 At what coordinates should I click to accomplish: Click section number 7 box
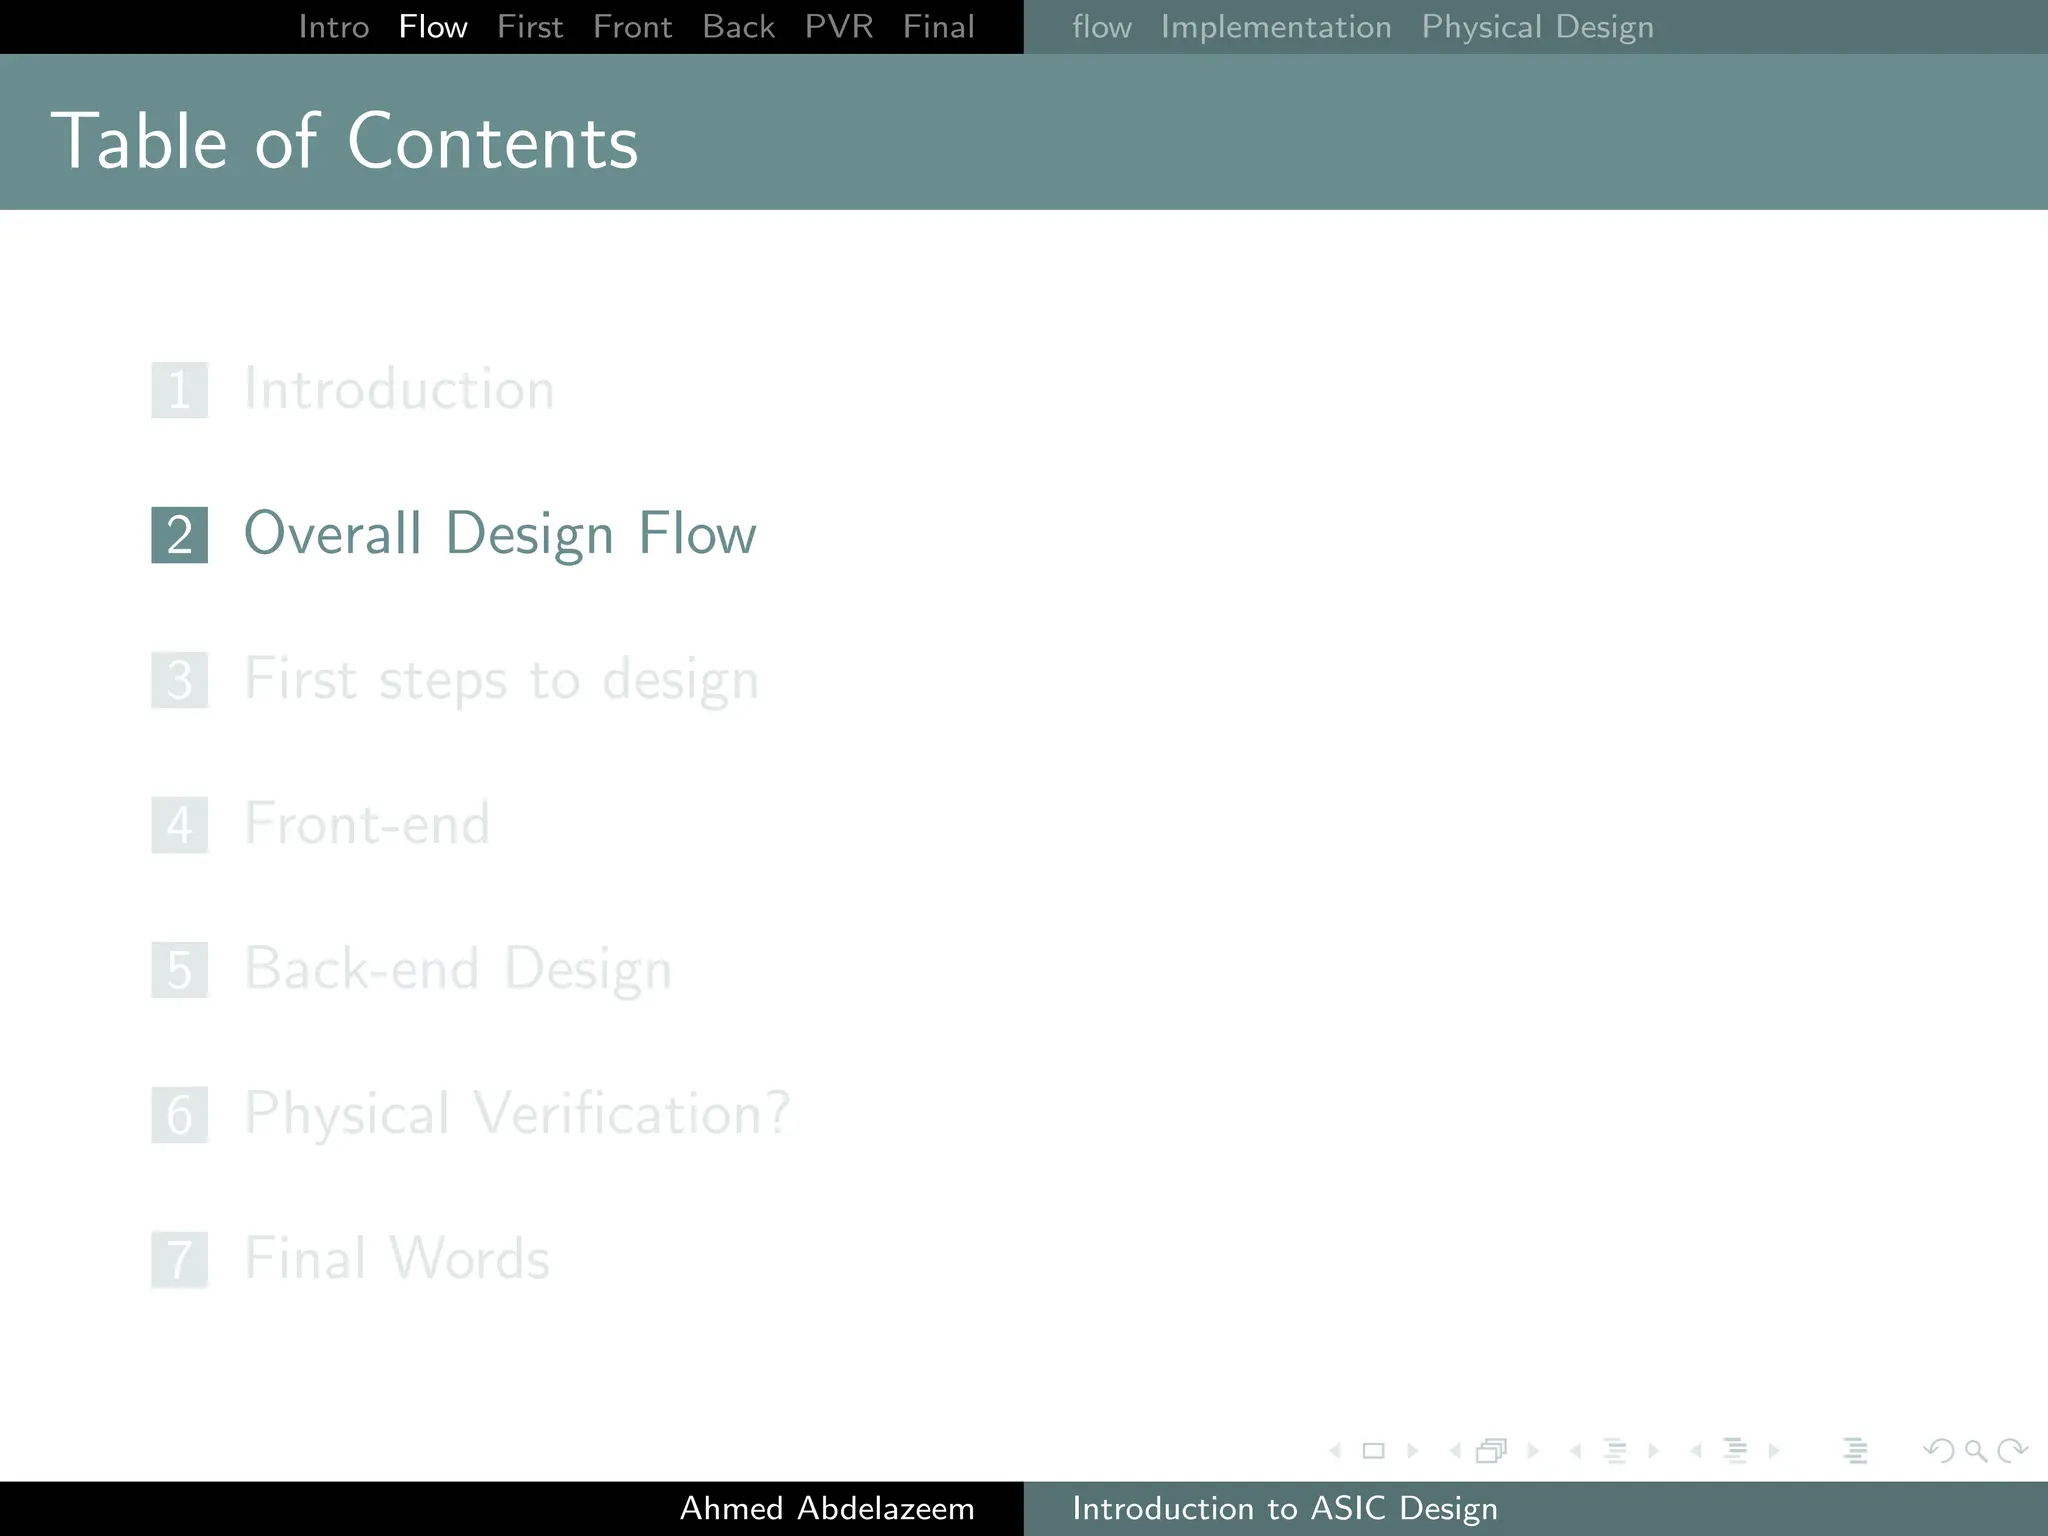tap(180, 1260)
